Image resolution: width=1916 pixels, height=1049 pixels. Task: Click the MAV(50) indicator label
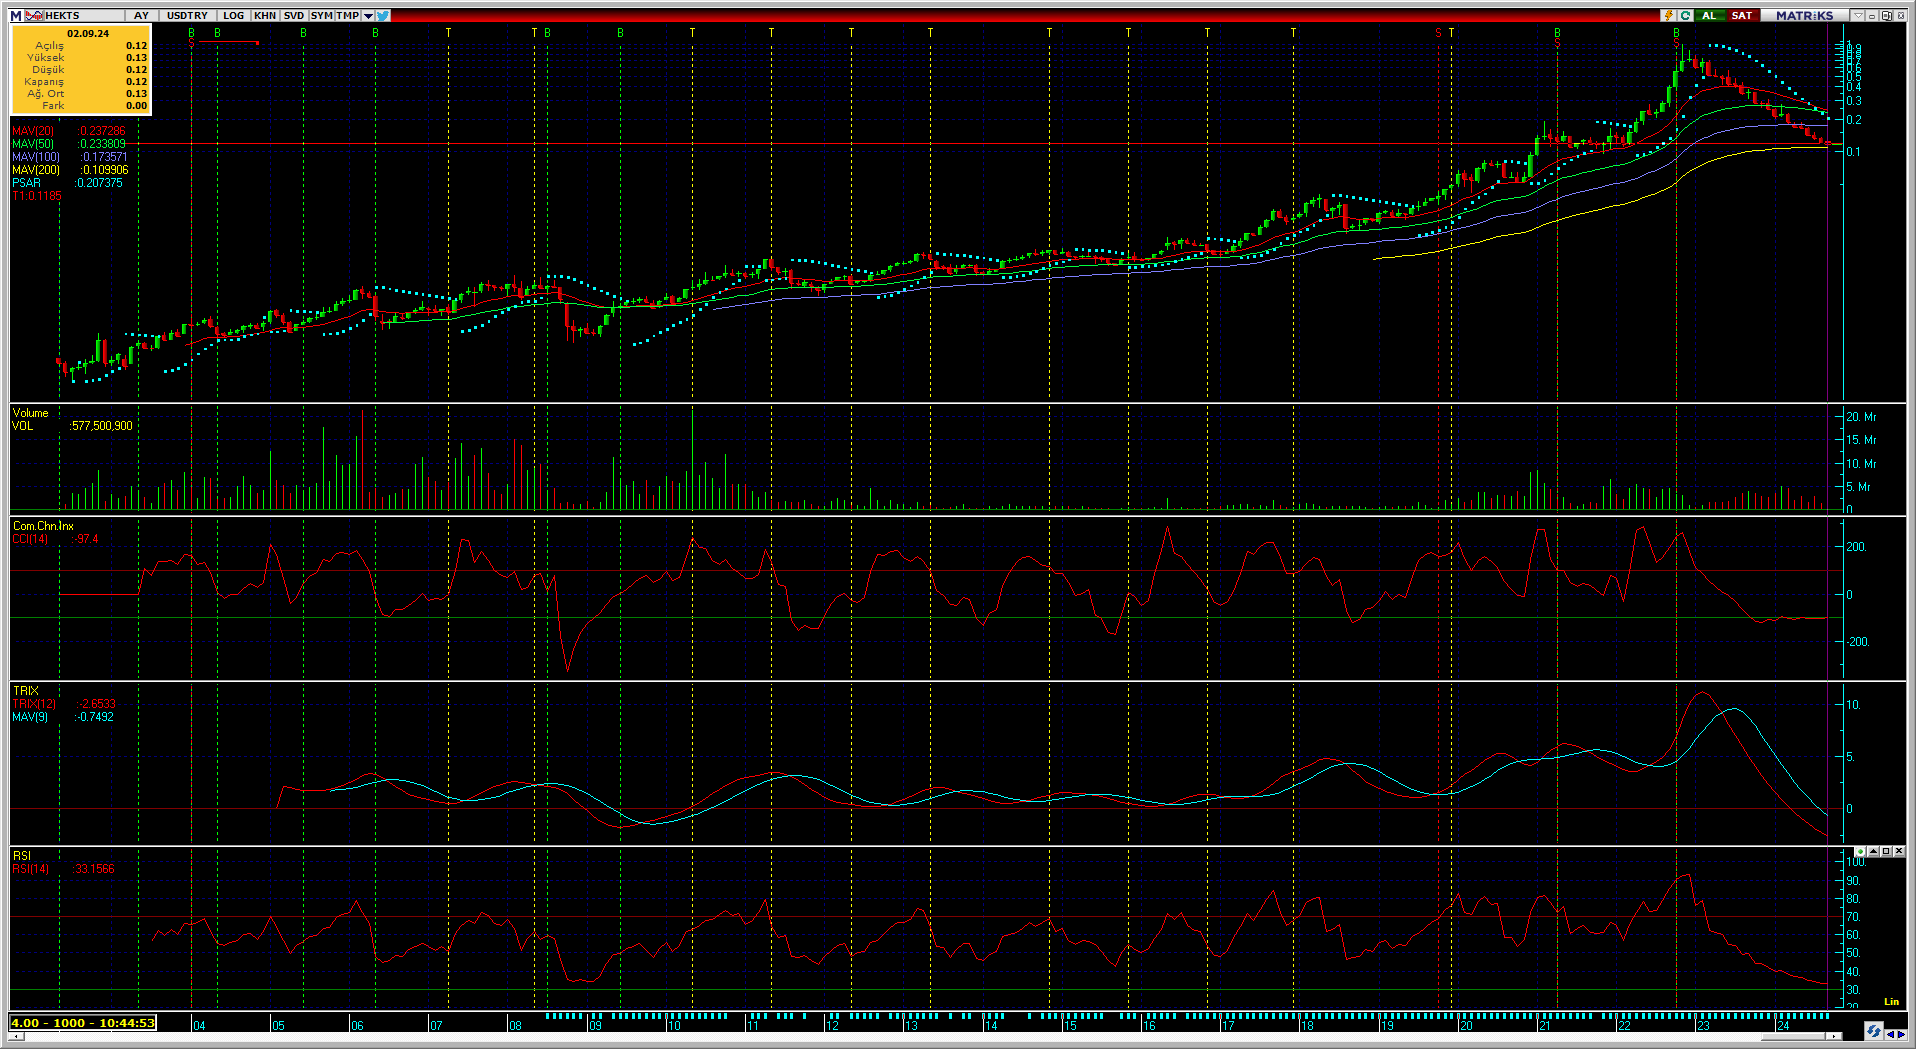pos(33,144)
